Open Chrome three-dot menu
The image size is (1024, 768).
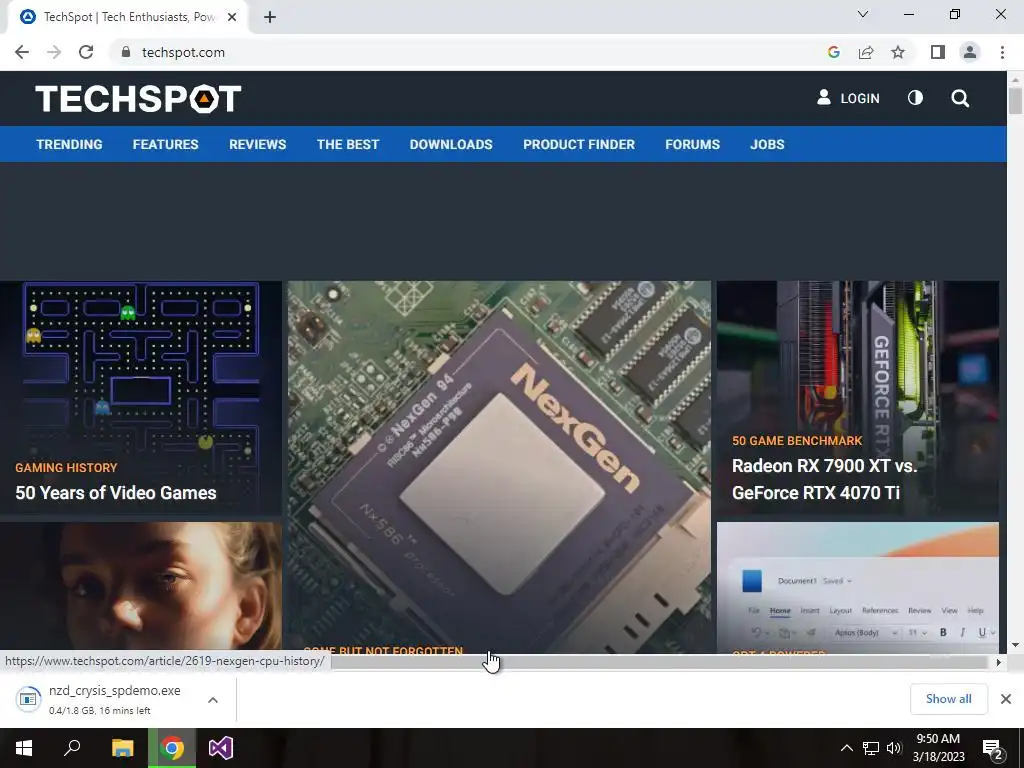(x=1002, y=52)
